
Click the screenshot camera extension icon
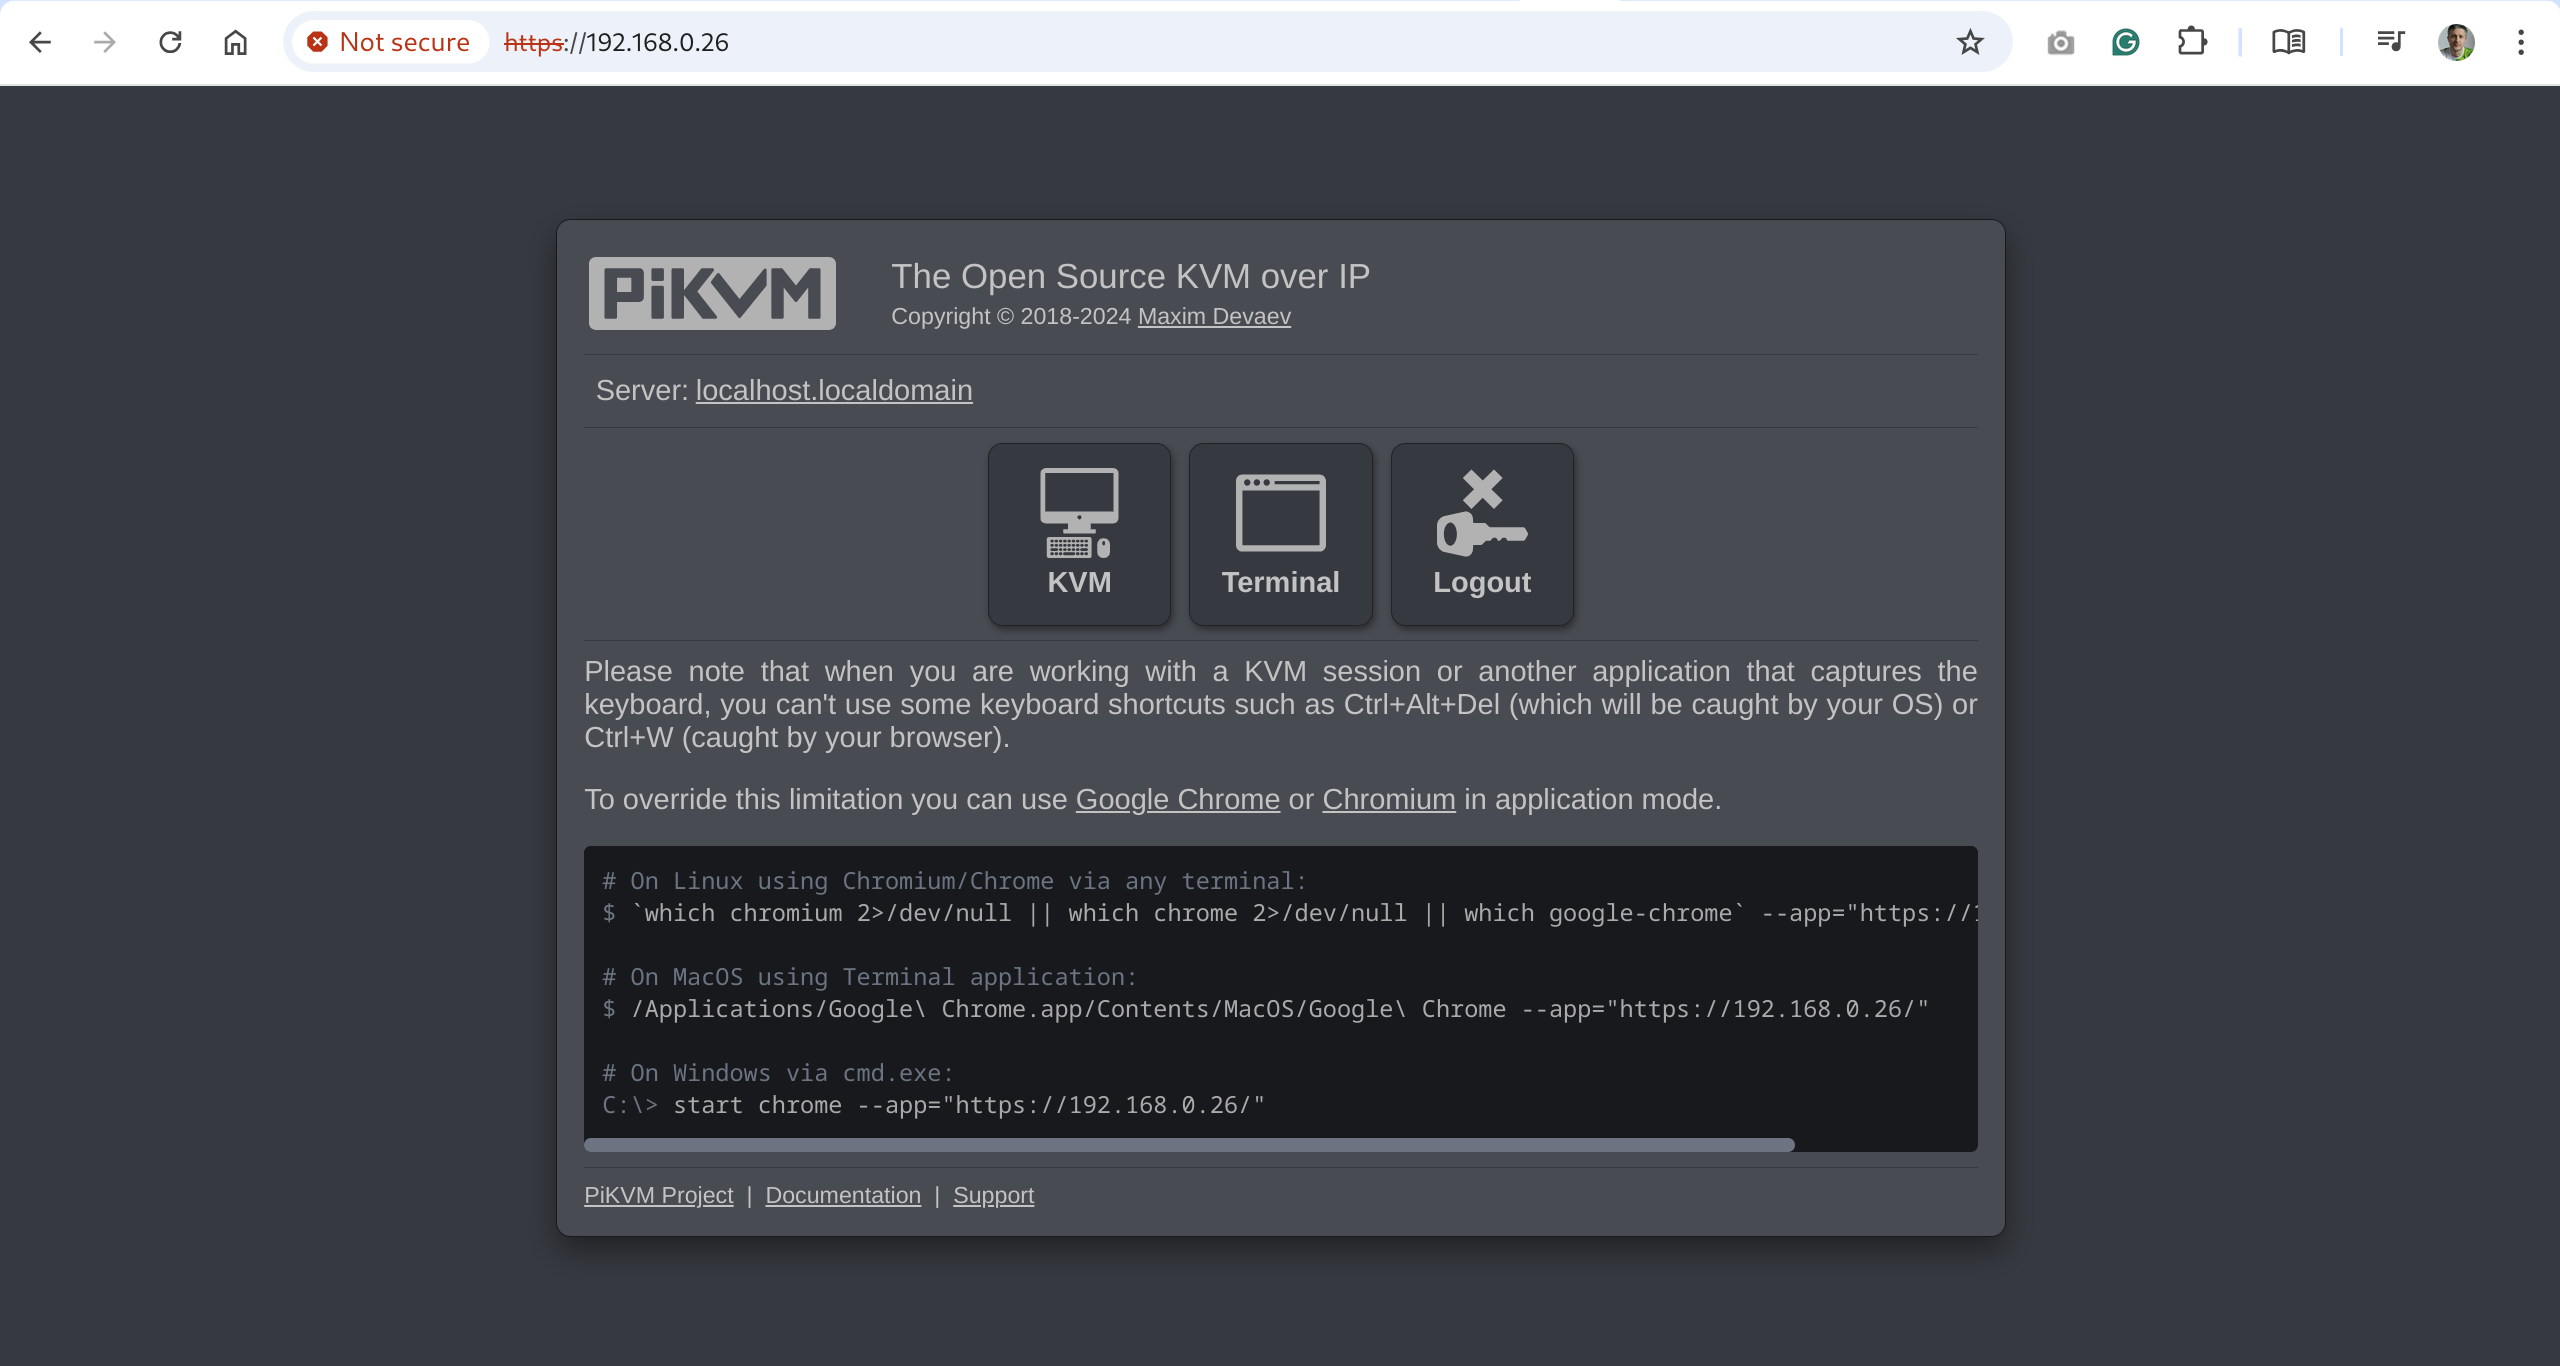click(x=2060, y=42)
